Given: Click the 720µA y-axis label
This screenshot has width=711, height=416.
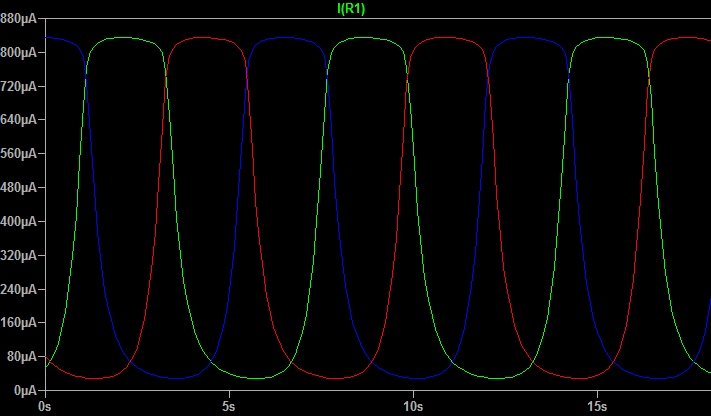Looking at the screenshot, I should point(19,86).
